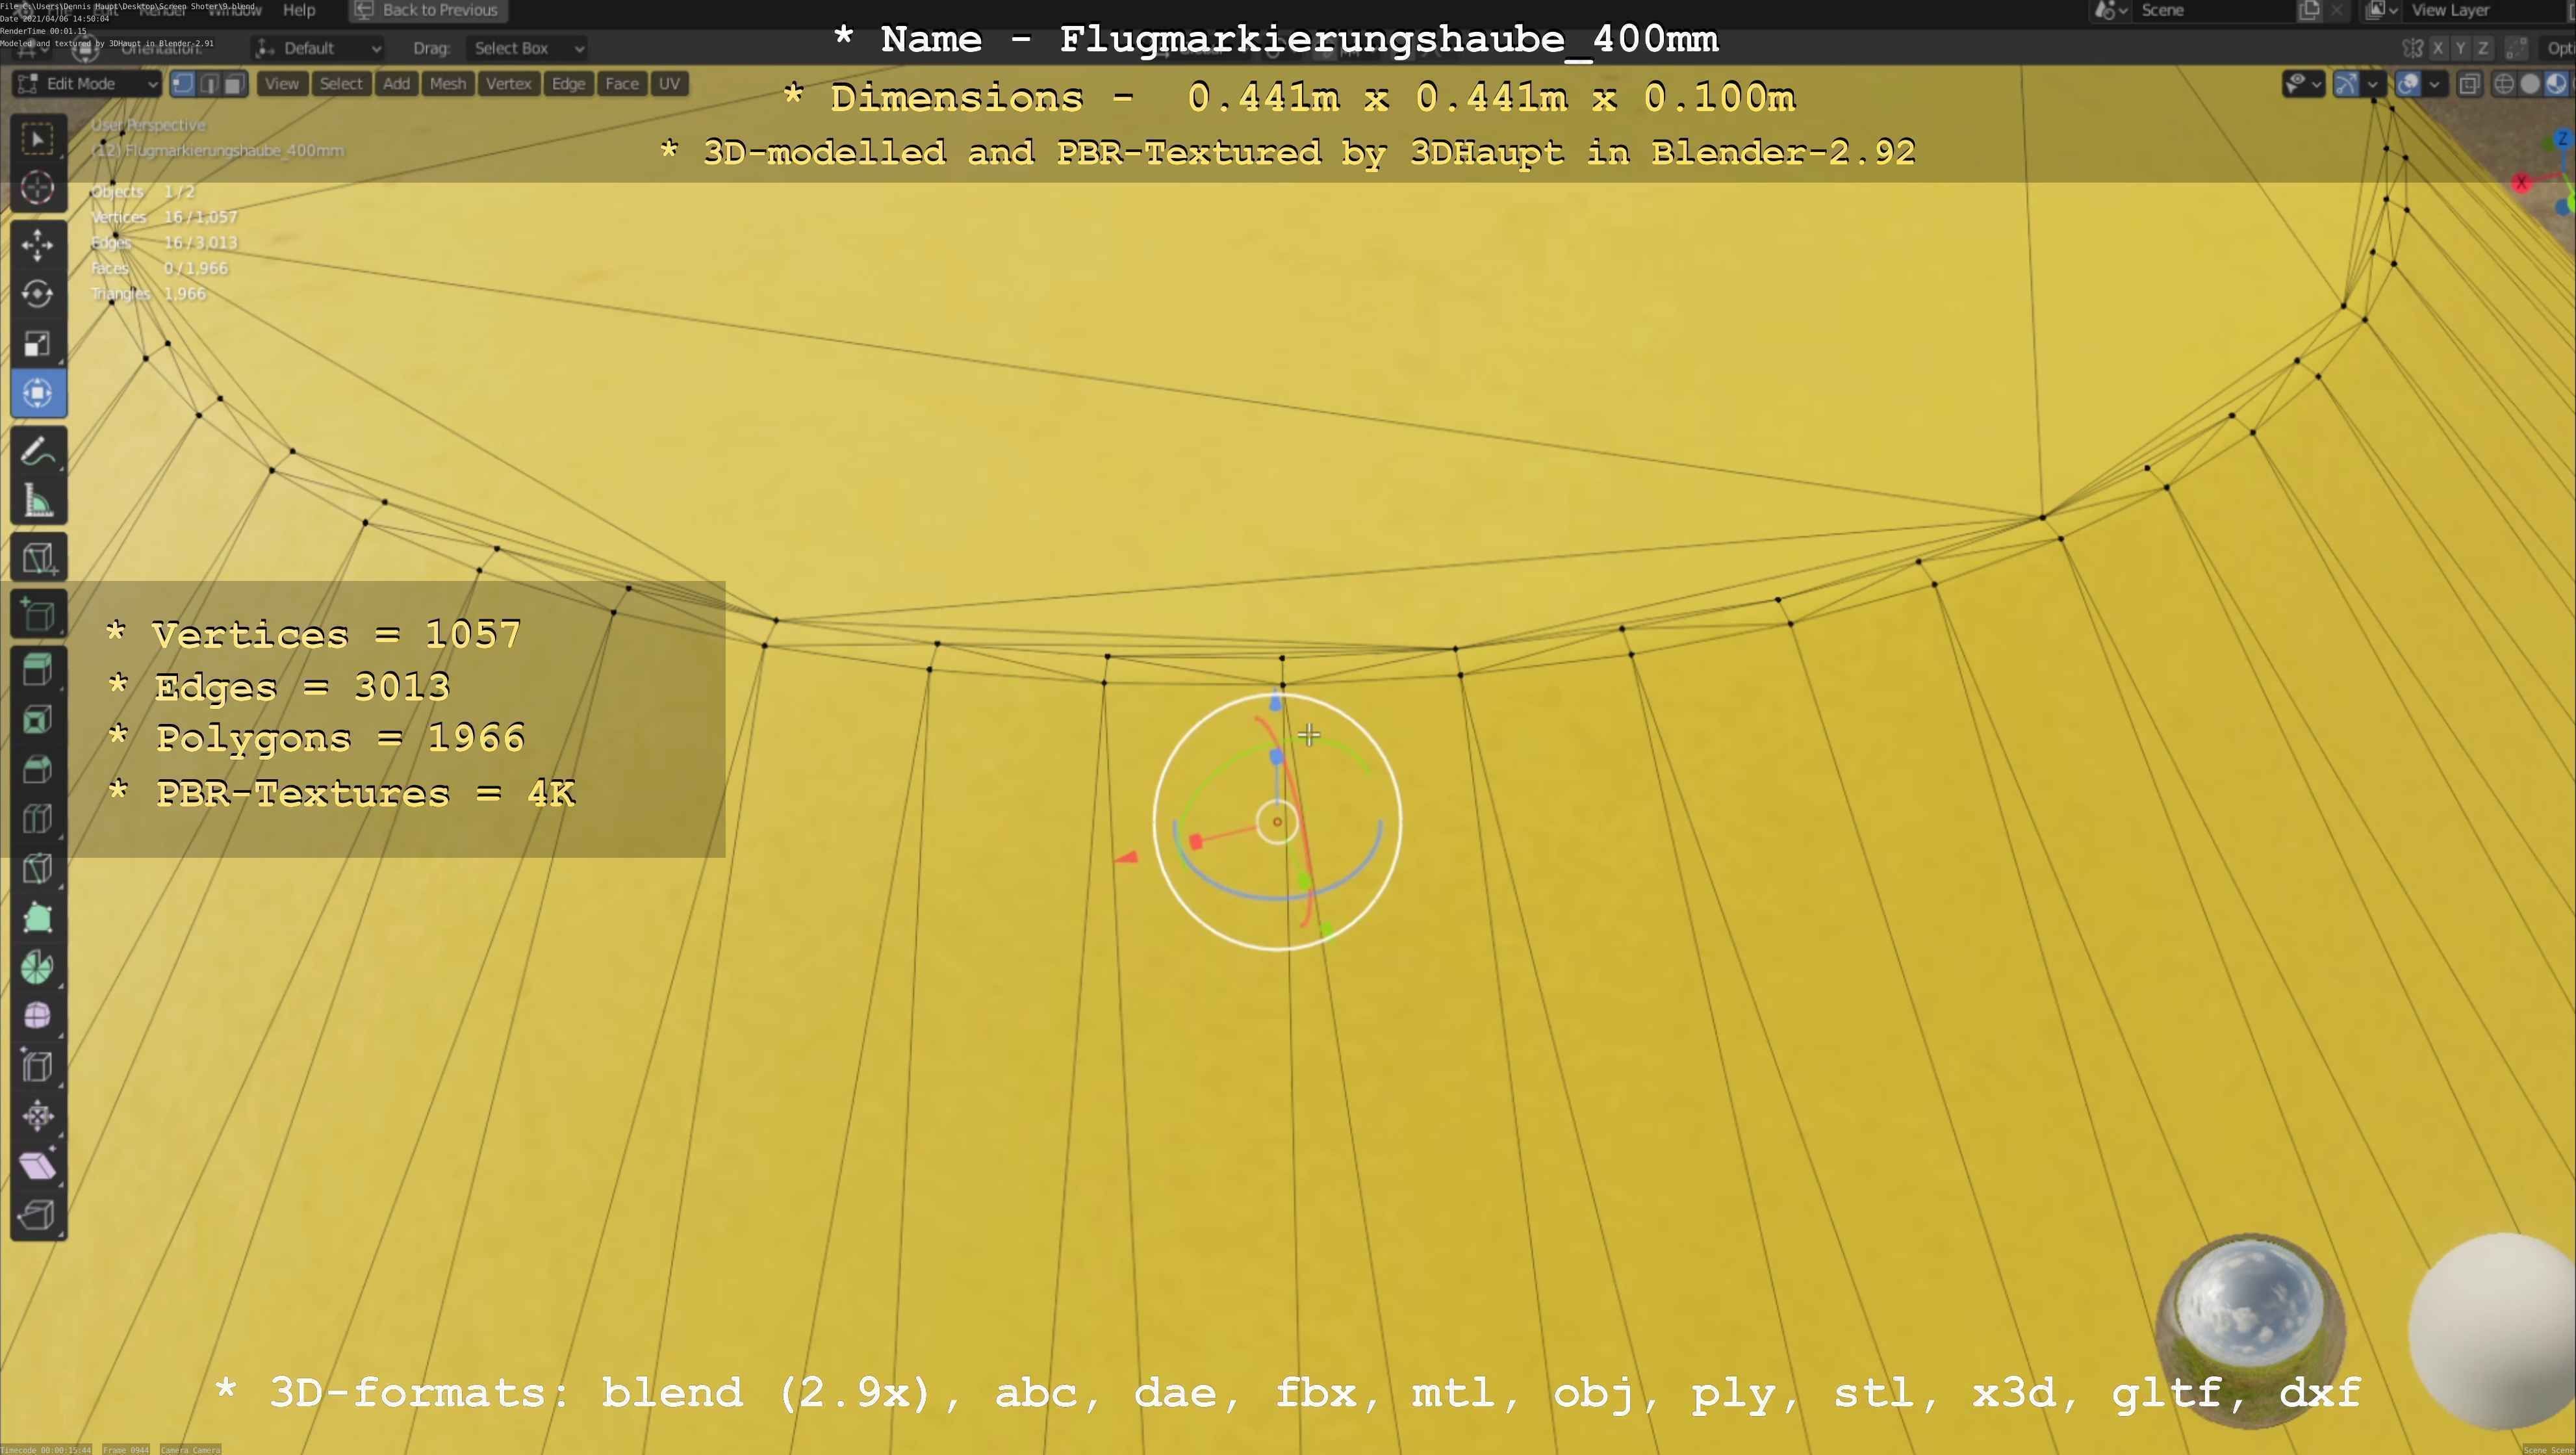Select the Cursor tool
Screen dimensions: 2576x1455
pyautogui.click(x=38, y=188)
